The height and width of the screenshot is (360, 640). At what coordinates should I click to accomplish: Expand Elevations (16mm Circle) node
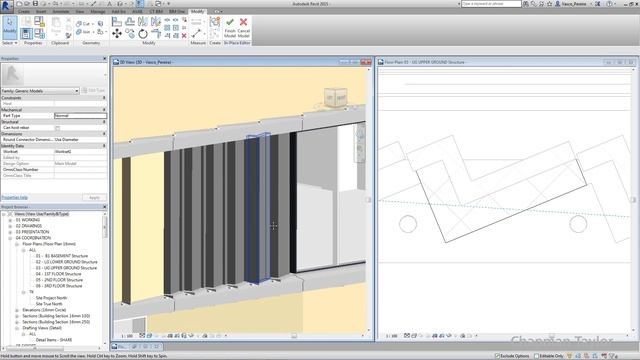[17, 310]
